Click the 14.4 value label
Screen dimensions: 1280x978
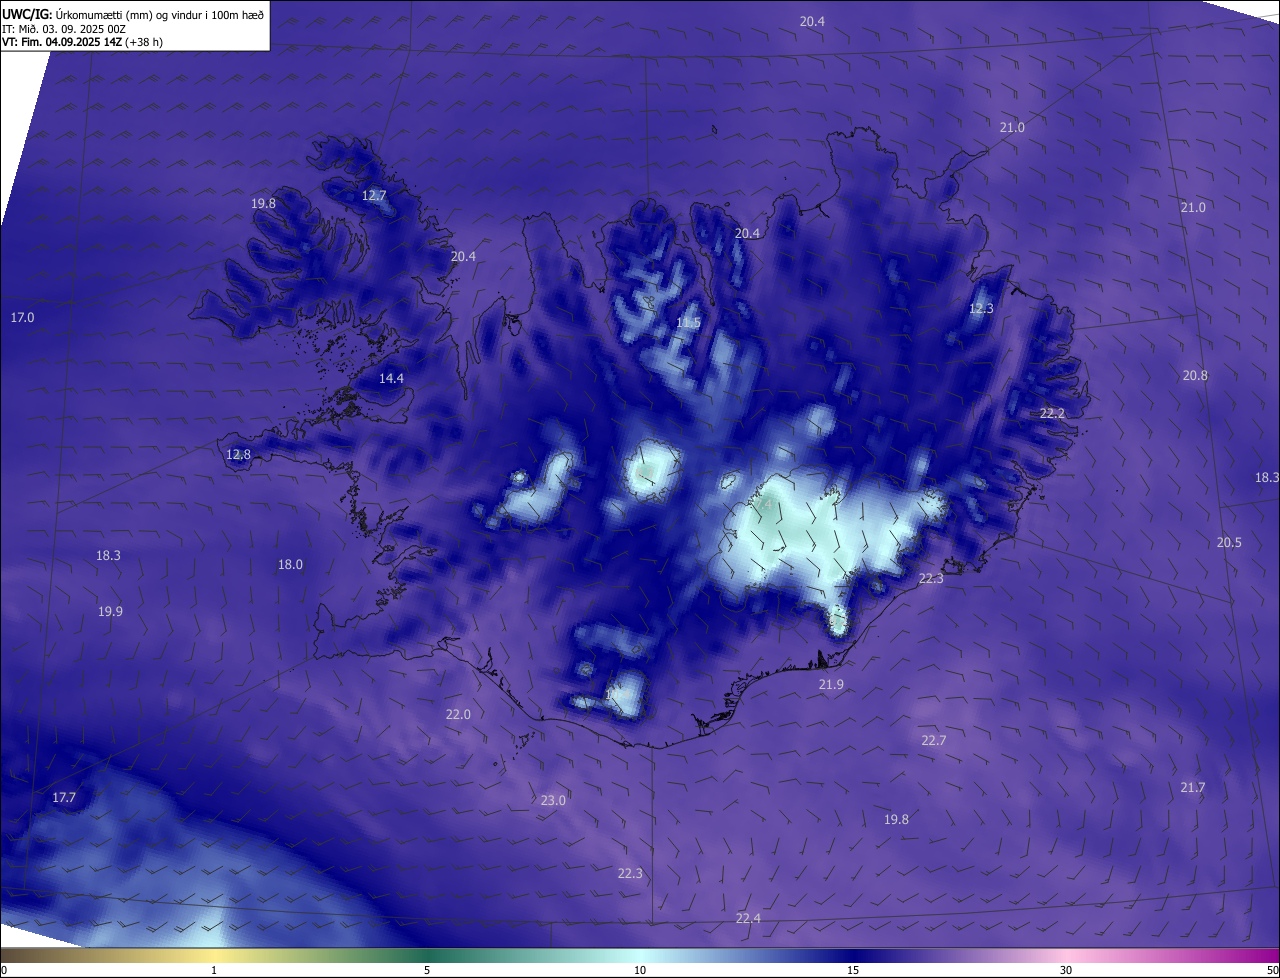point(391,378)
